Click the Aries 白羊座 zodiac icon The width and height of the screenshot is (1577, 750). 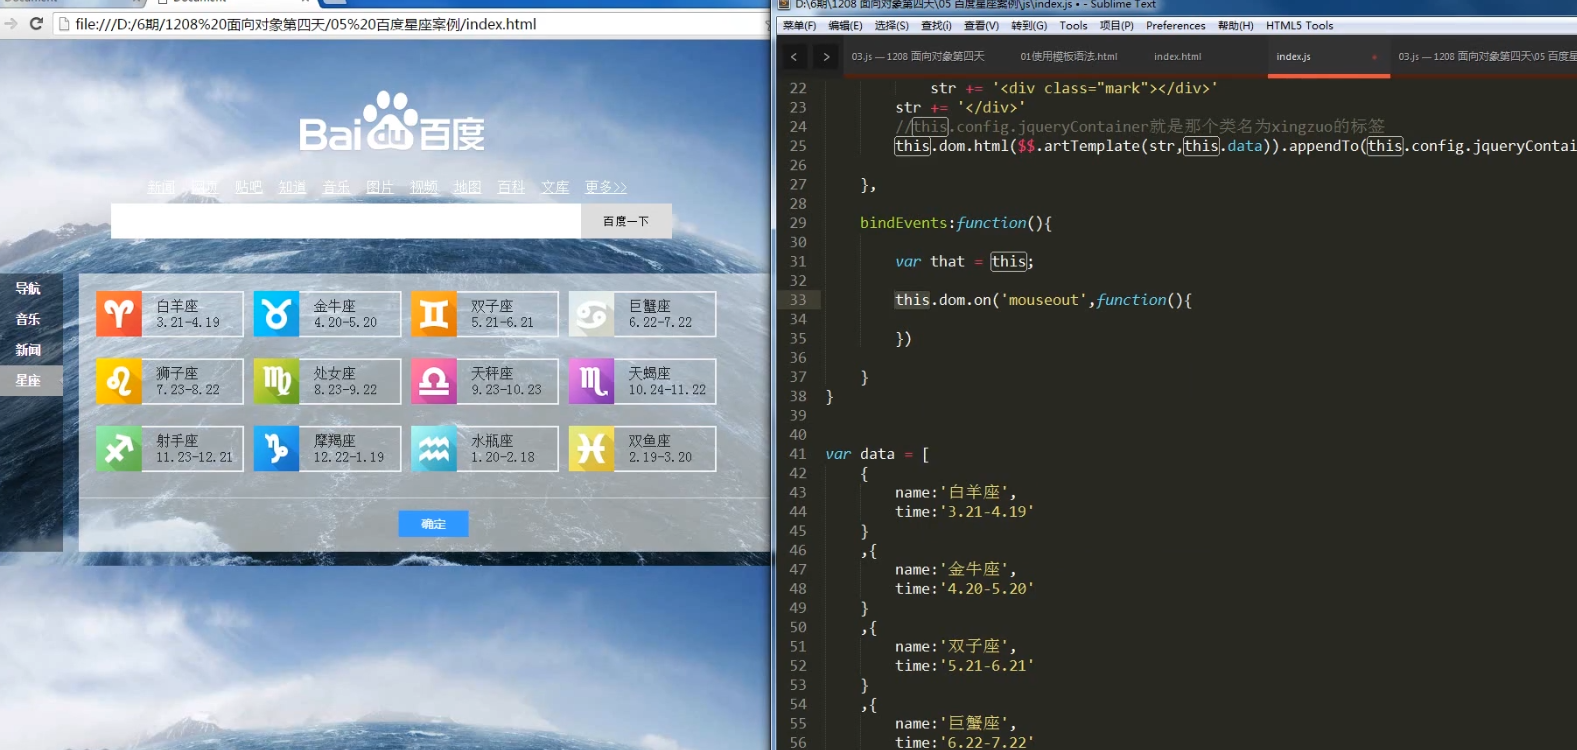tap(119, 314)
